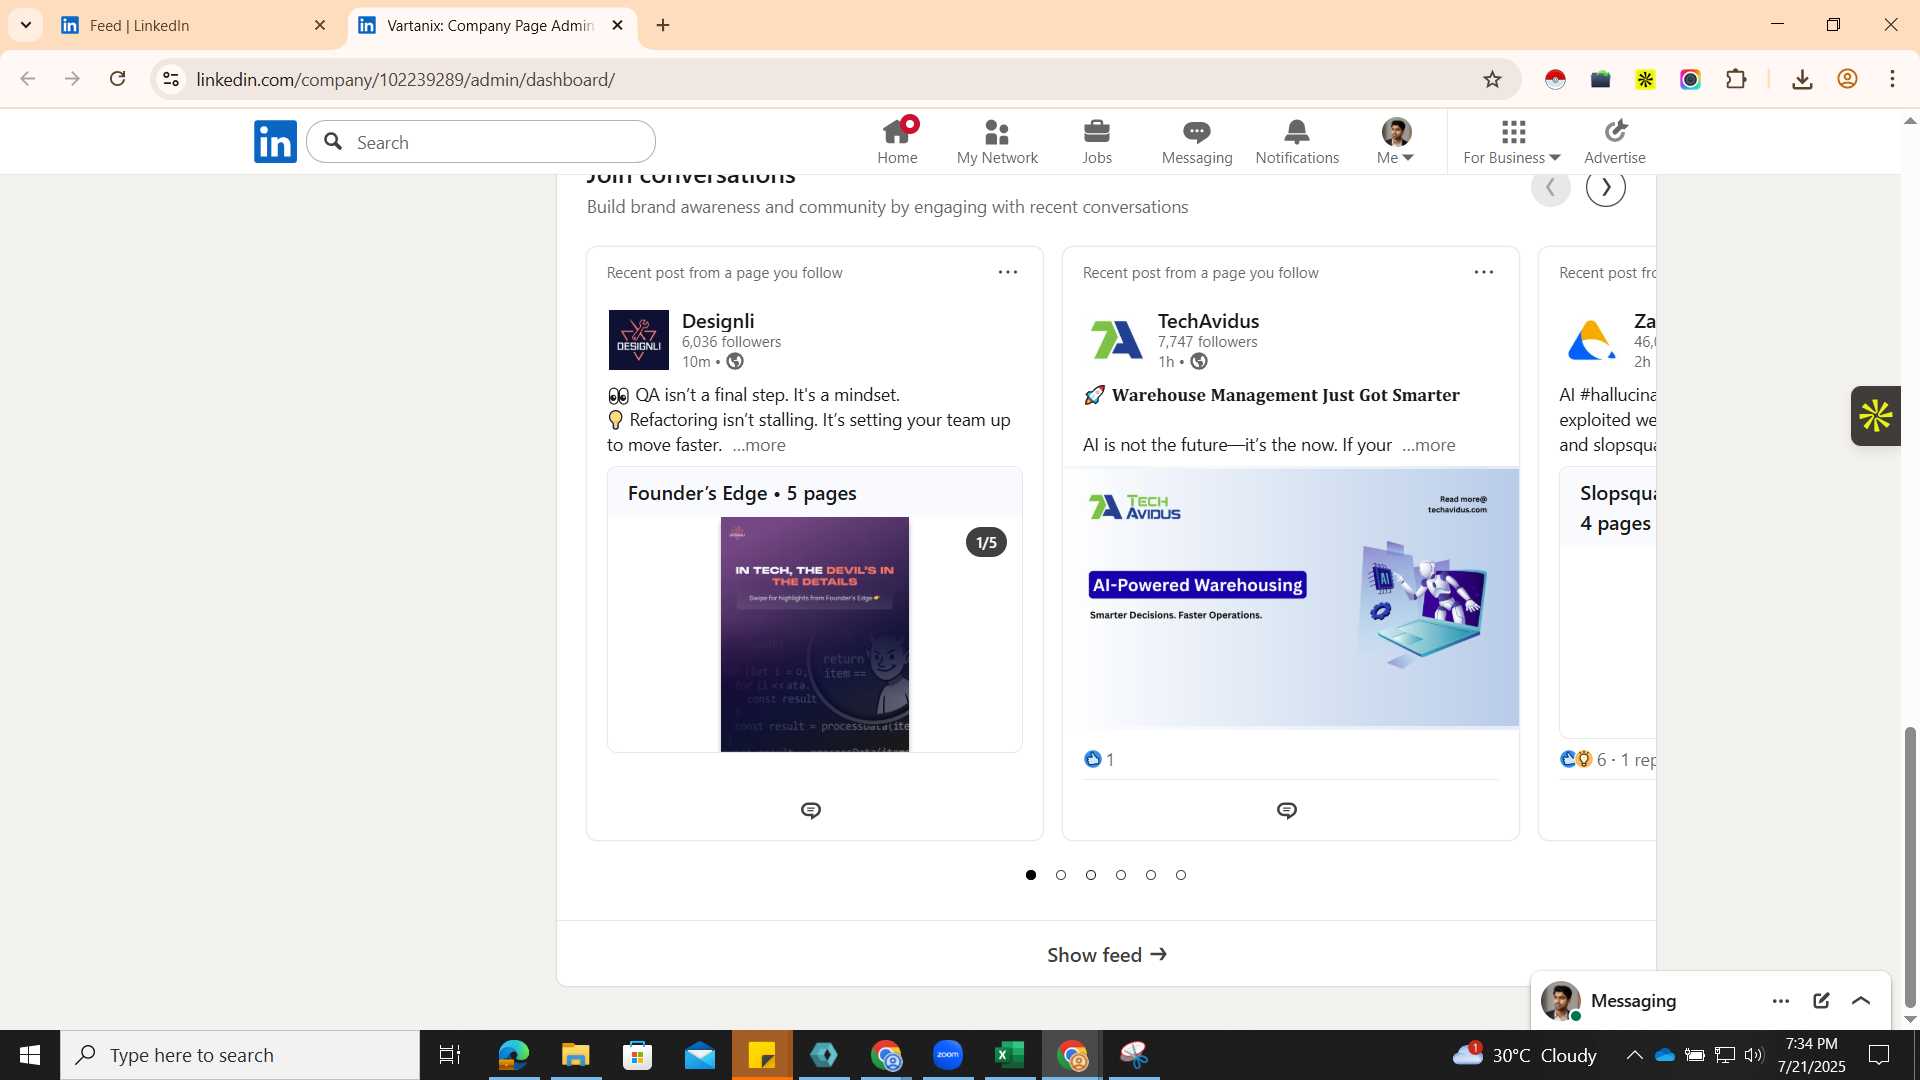This screenshot has height=1080, width=1920.
Task: Open the floating yellow asterisk side widget
Action: point(1875,416)
